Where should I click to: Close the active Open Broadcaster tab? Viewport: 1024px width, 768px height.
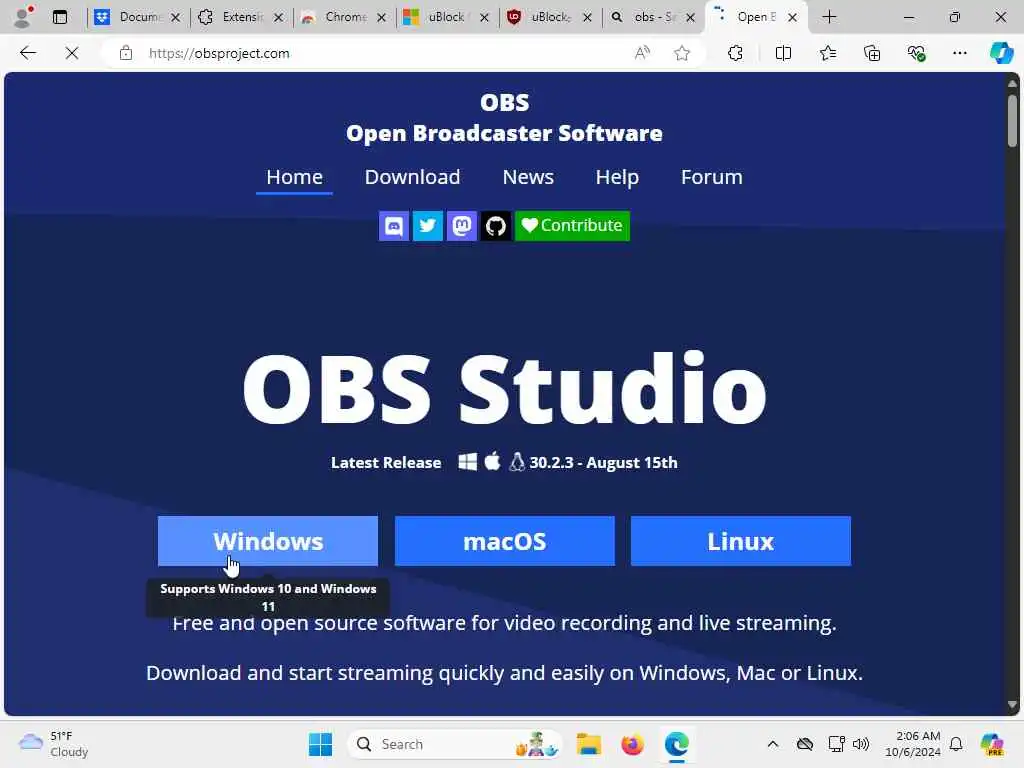[792, 18]
